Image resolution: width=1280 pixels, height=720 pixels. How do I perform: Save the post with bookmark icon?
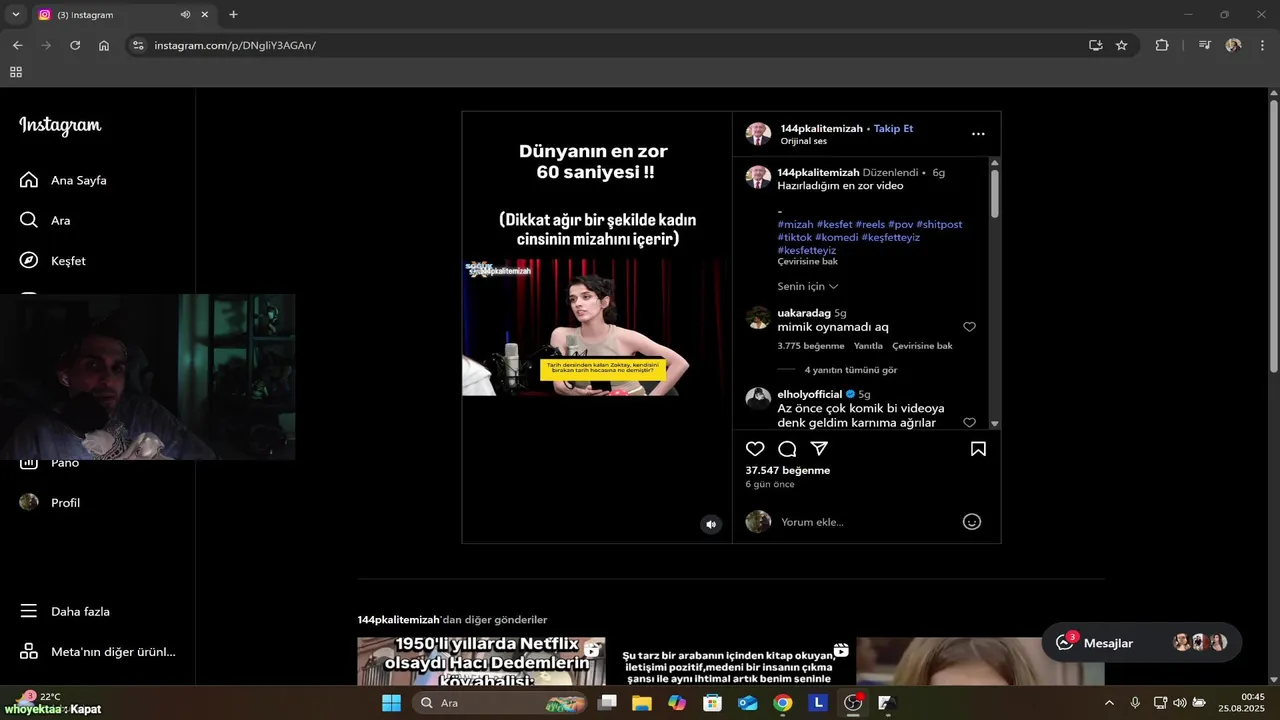click(x=978, y=449)
